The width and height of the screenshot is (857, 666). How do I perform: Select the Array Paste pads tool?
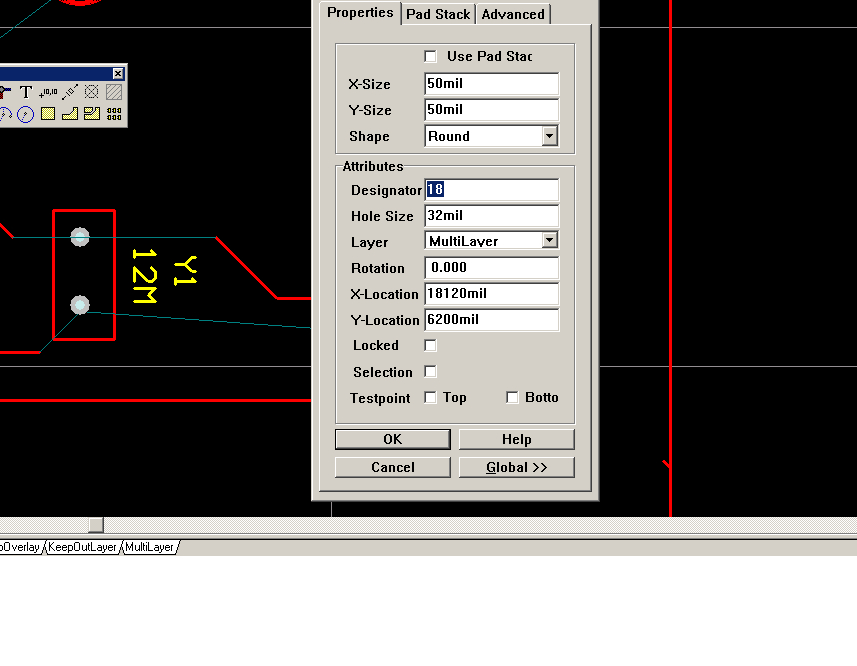click(x=114, y=114)
